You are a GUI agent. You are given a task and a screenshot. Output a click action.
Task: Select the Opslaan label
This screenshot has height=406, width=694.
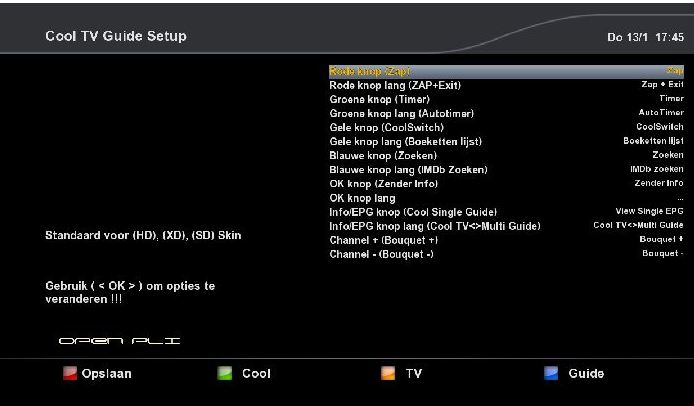(107, 374)
